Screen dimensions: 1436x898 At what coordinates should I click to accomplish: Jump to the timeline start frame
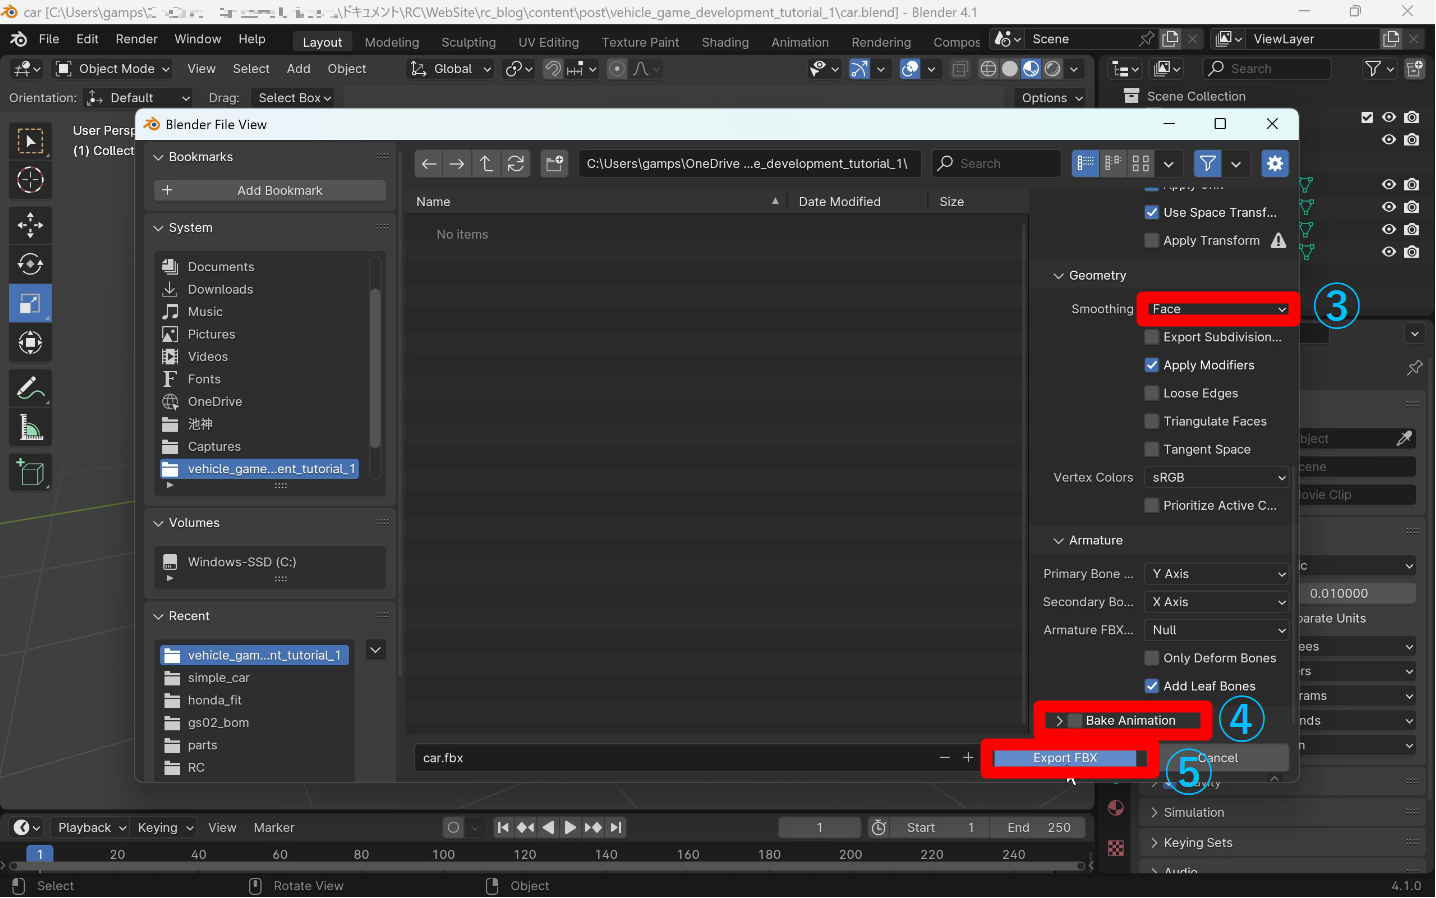click(x=503, y=828)
